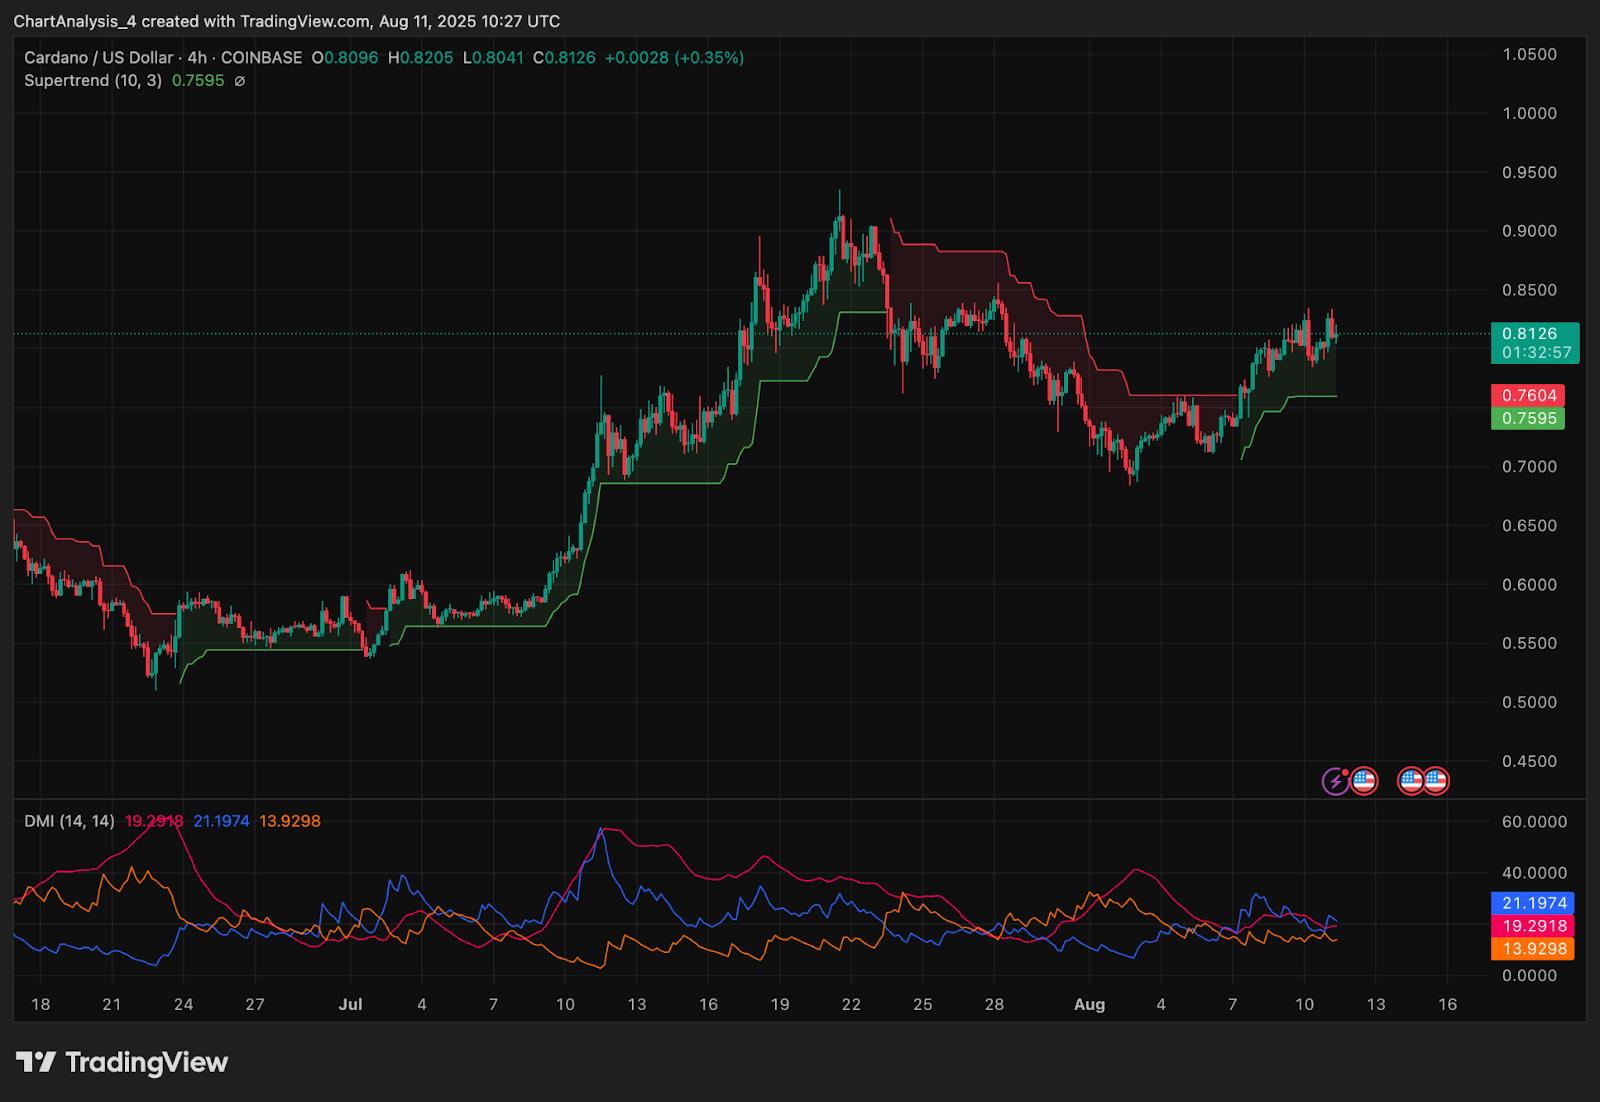Select the blue 21.1974 DMI axis label
1600x1102 pixels.
[1532, 904]
